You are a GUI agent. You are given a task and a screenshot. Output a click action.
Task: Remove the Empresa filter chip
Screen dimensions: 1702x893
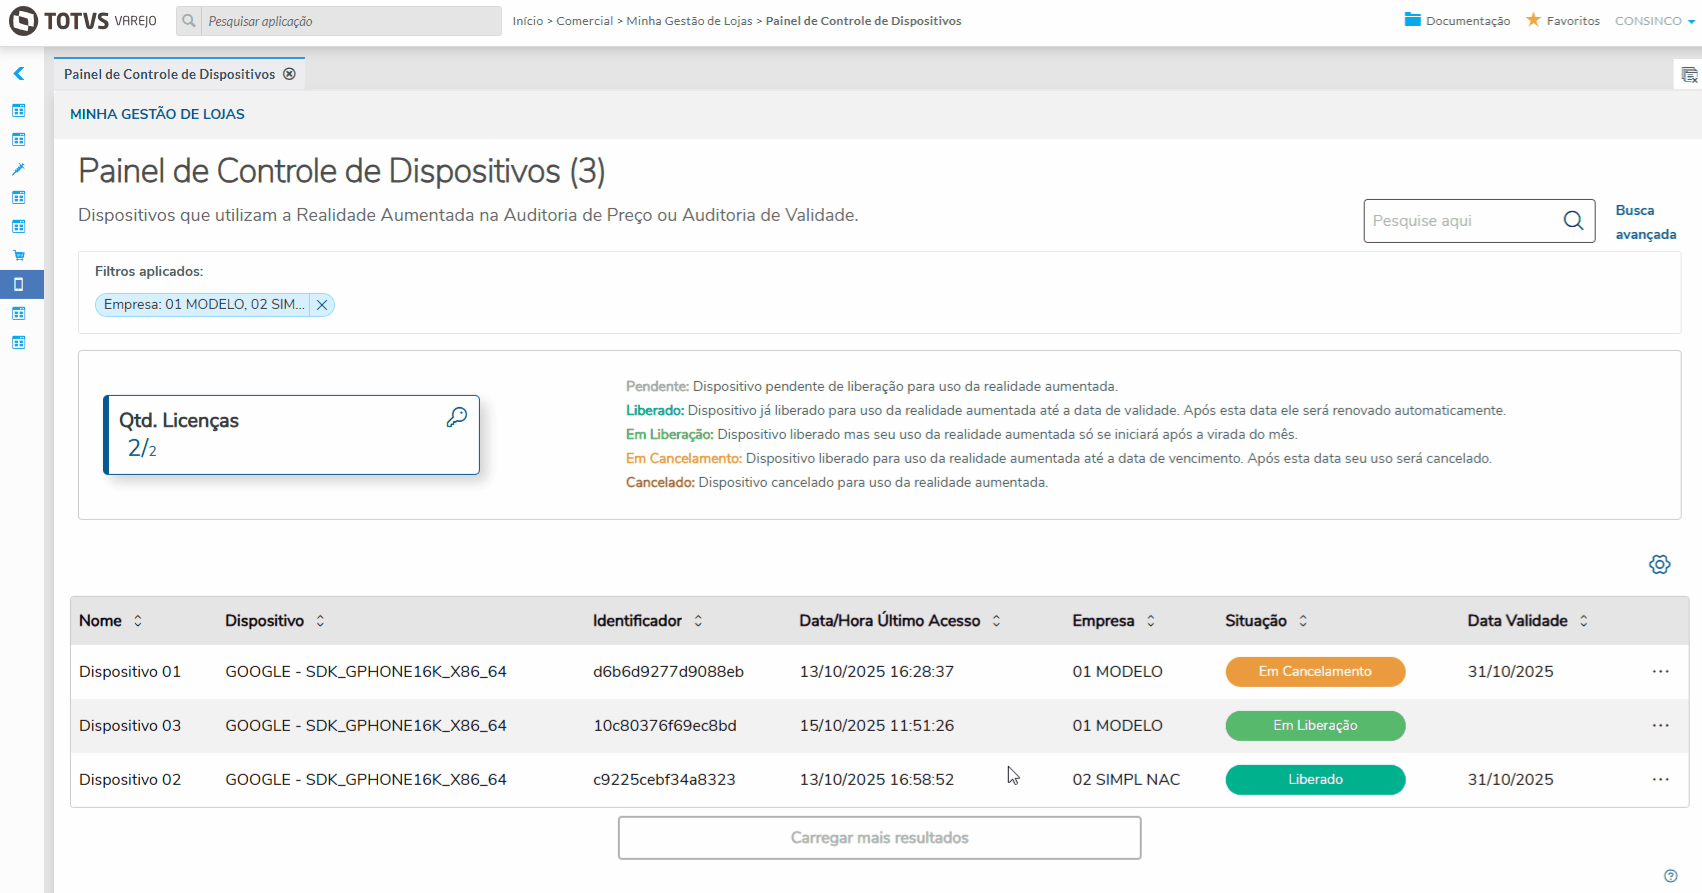point(322,305)
